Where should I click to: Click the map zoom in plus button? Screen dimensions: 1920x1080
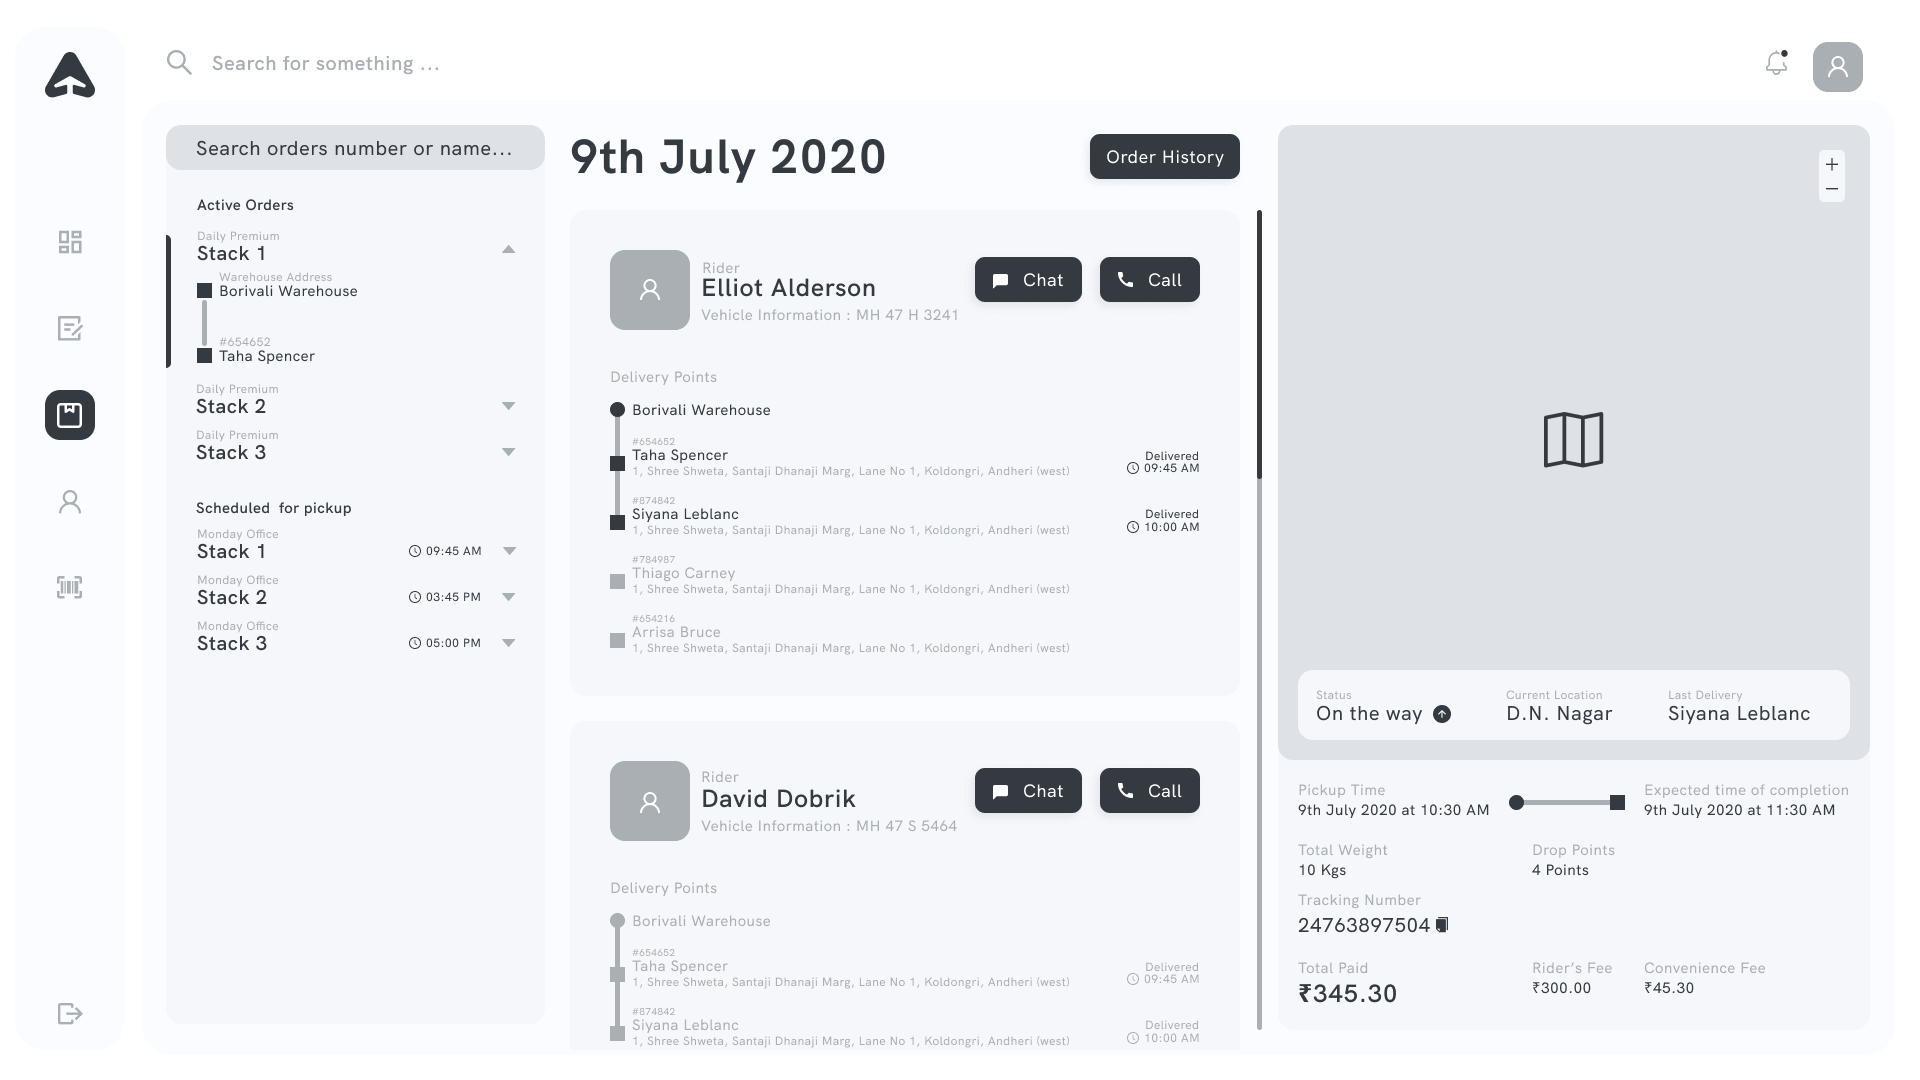tap(1832, 165)
